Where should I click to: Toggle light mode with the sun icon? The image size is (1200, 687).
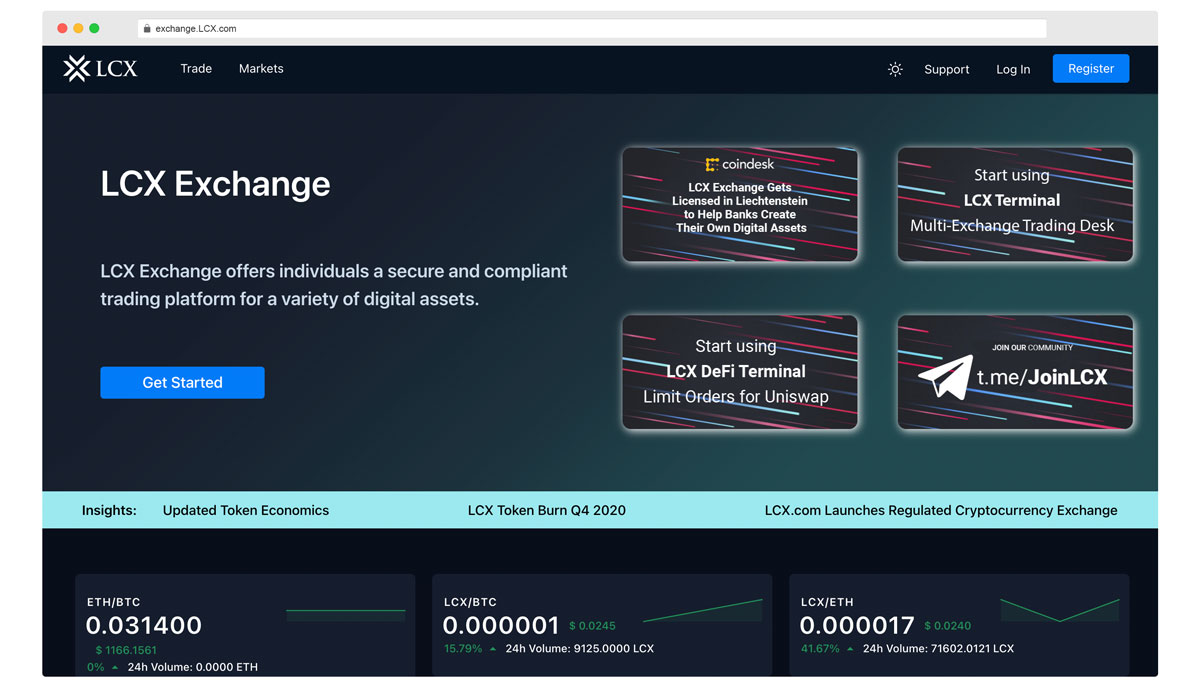click(895, 69)
